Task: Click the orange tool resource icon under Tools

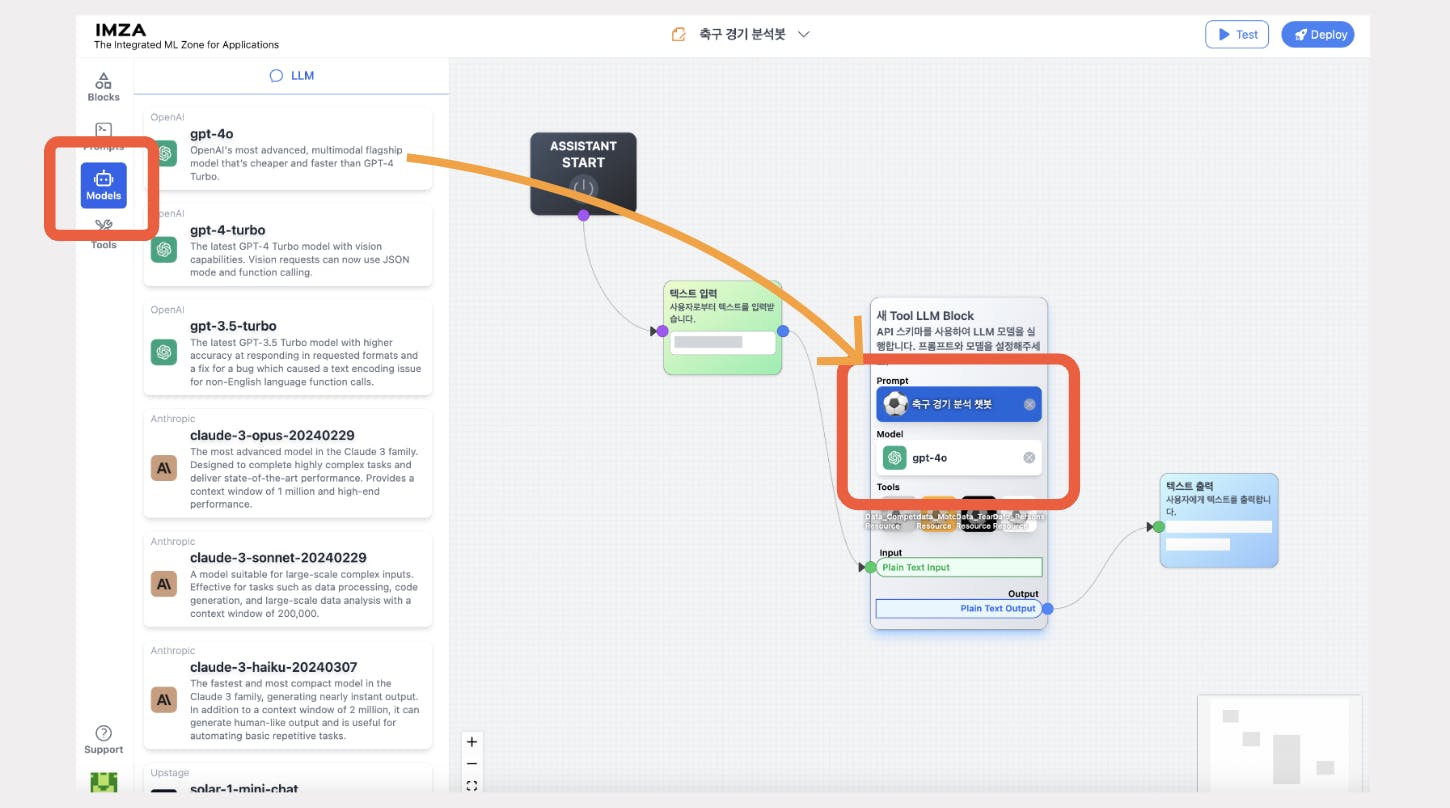Action: tap(938, 513)
